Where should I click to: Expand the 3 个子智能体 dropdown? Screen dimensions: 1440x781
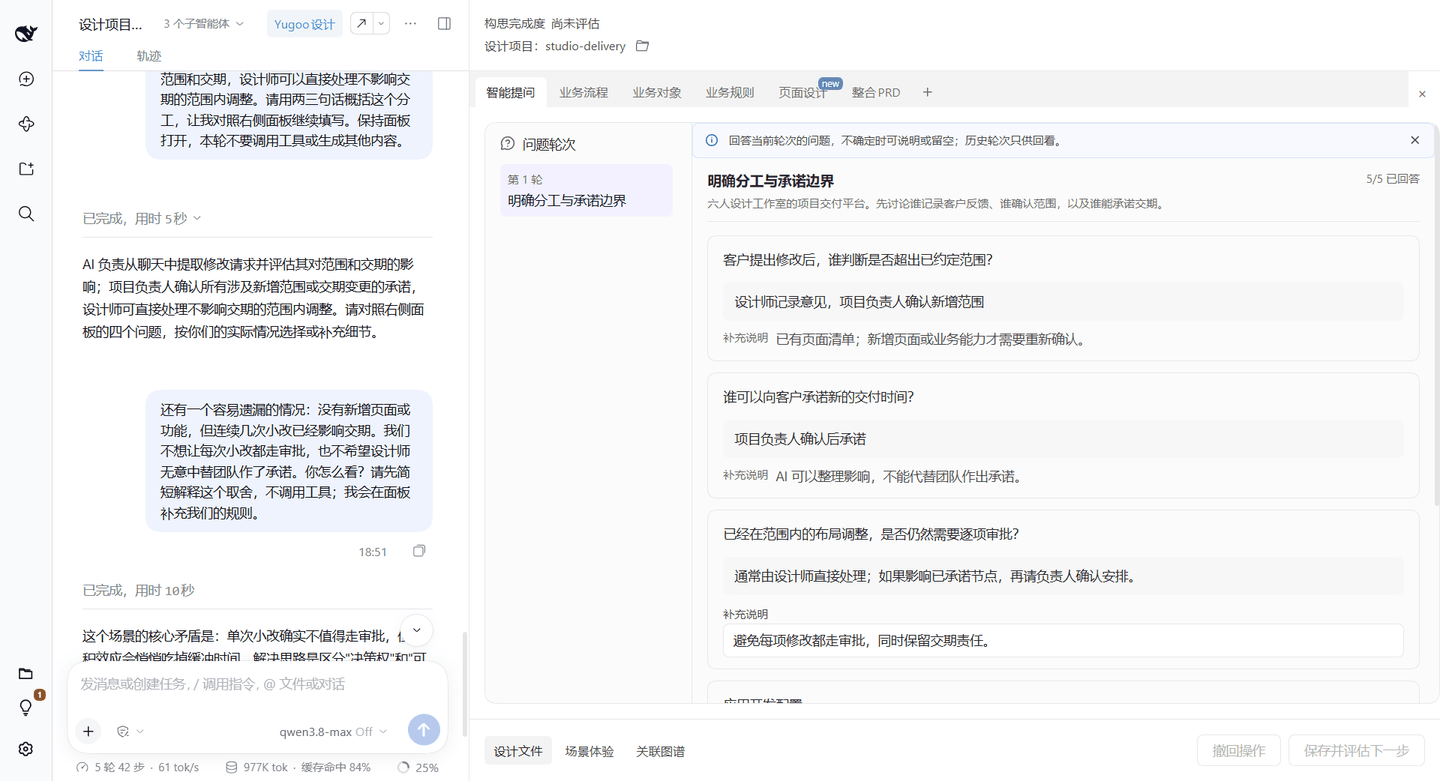click(204, 24)
